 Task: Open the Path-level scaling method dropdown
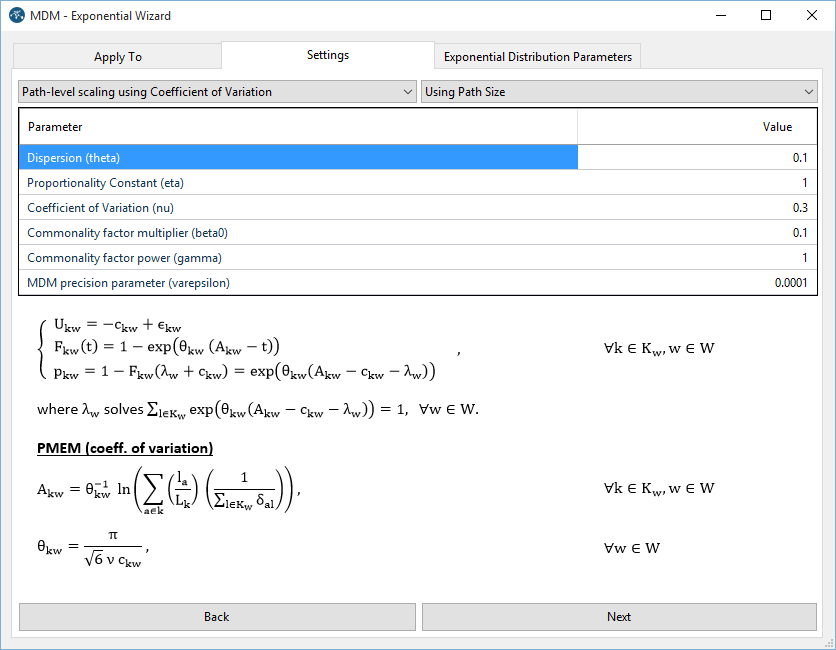point(217,92)
